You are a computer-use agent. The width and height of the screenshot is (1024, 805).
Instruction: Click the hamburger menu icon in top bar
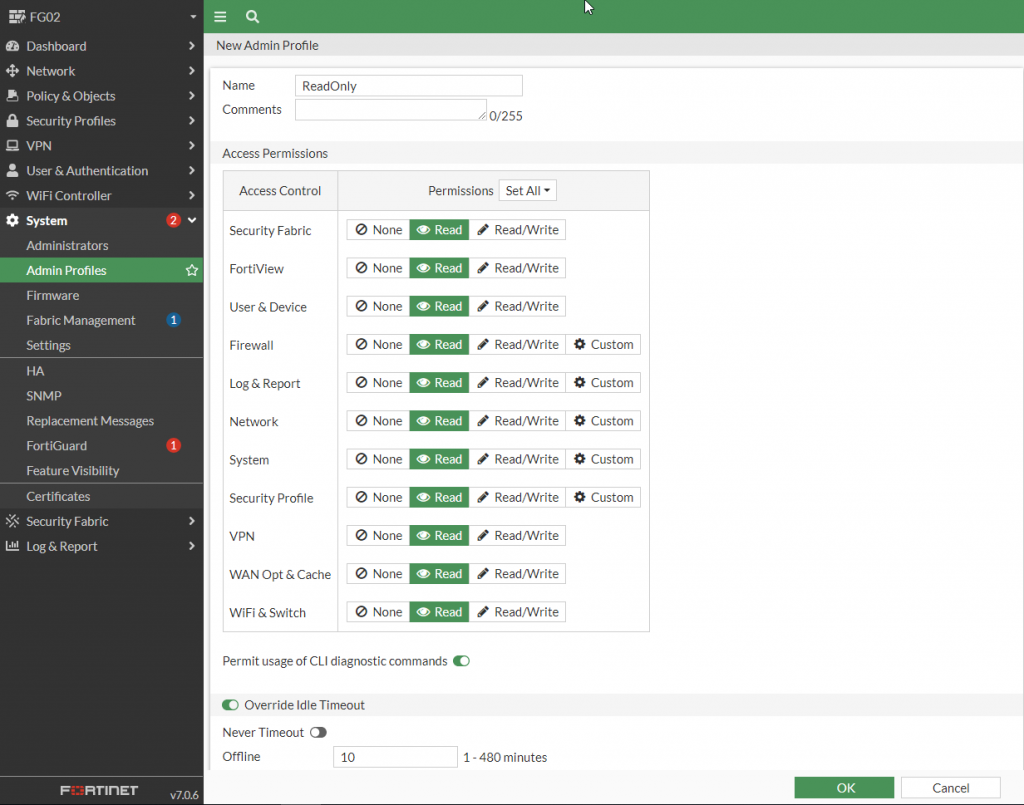220,17
